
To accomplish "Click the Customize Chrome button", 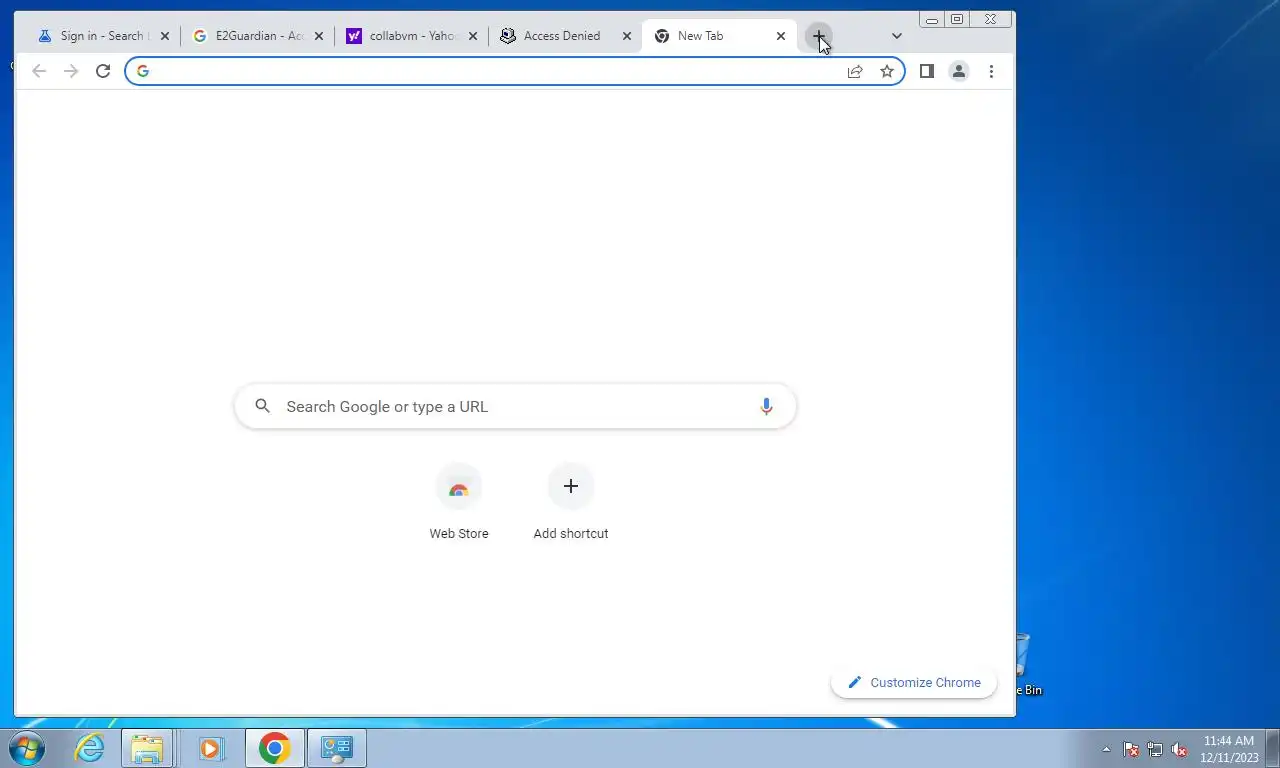I will 914,683.
